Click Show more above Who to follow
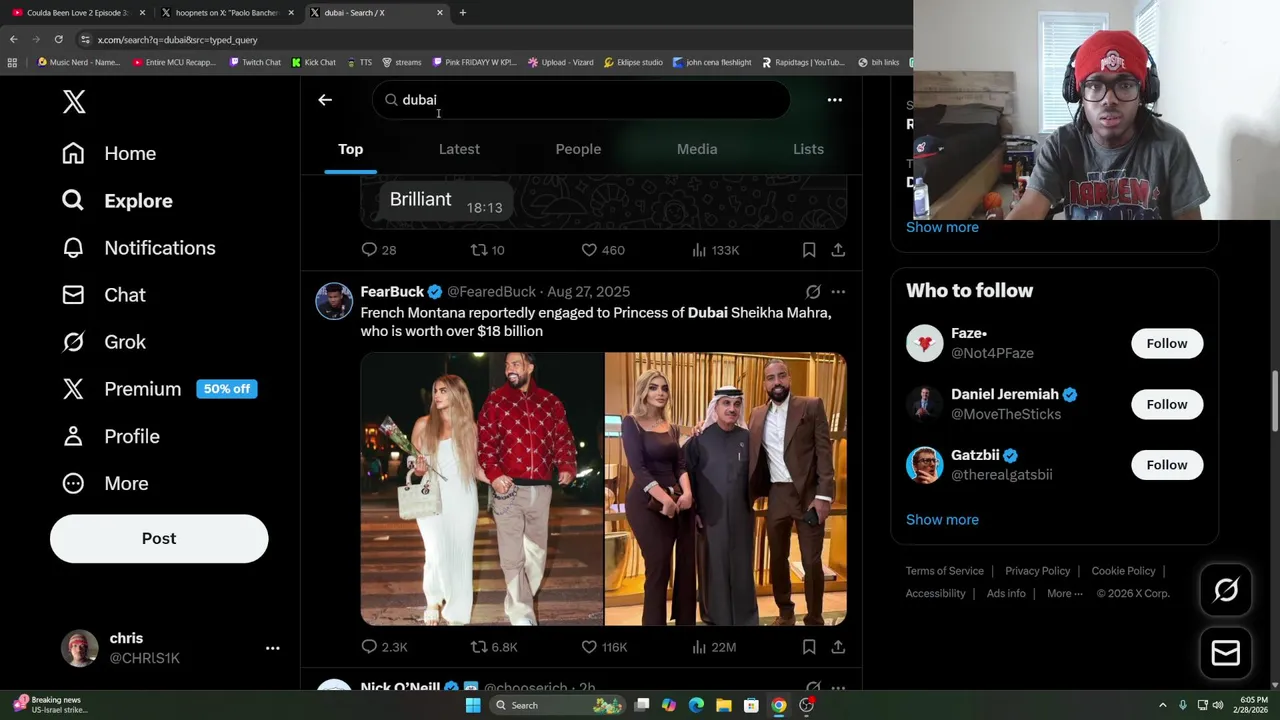Image resolution: width=1280 pixels, height=720 pixels. click(942, 227)
